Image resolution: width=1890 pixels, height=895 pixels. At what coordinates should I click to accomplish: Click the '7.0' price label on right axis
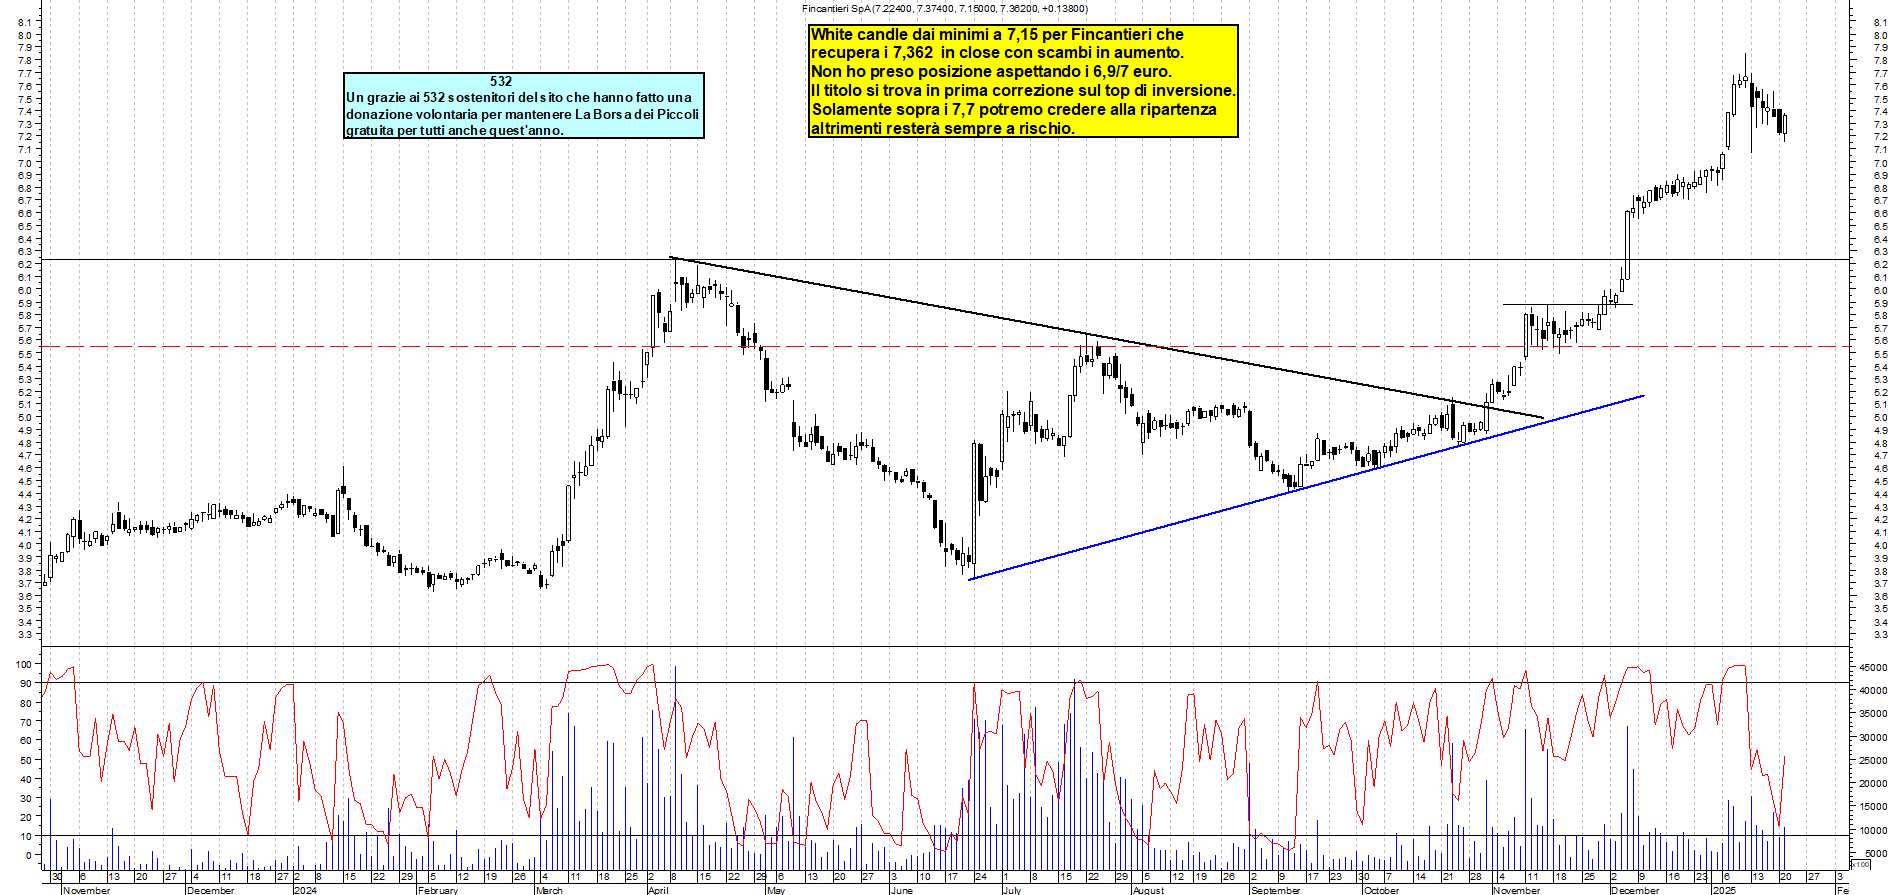(x=1881, y=162)
